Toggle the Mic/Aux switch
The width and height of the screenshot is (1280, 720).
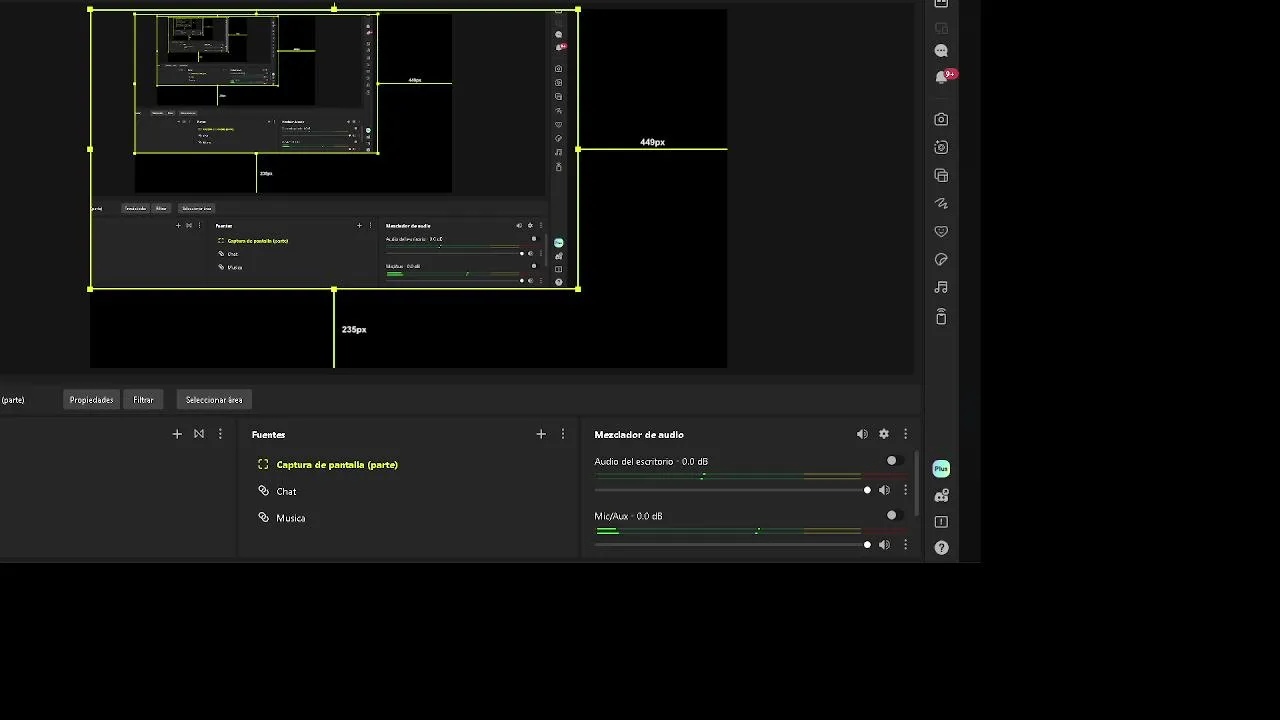896,515
